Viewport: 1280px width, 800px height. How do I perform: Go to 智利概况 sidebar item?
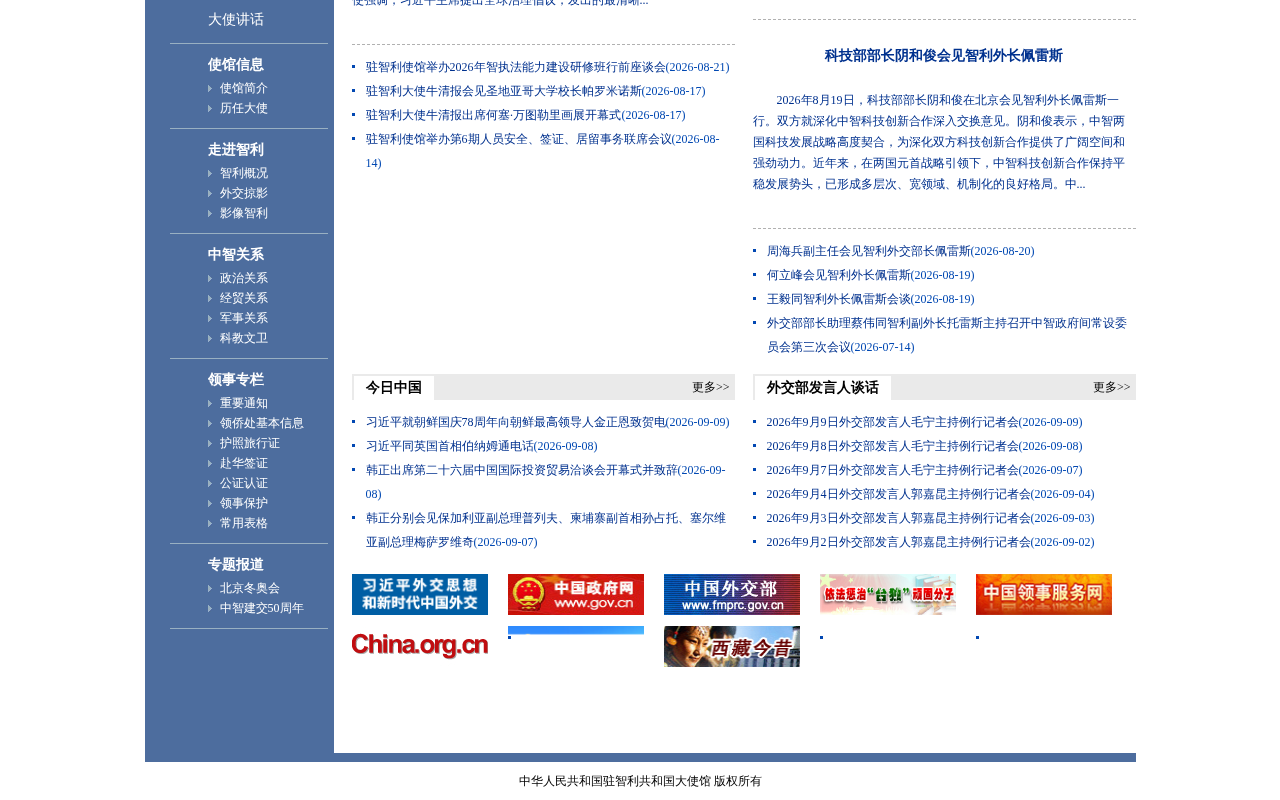point(244,173)
